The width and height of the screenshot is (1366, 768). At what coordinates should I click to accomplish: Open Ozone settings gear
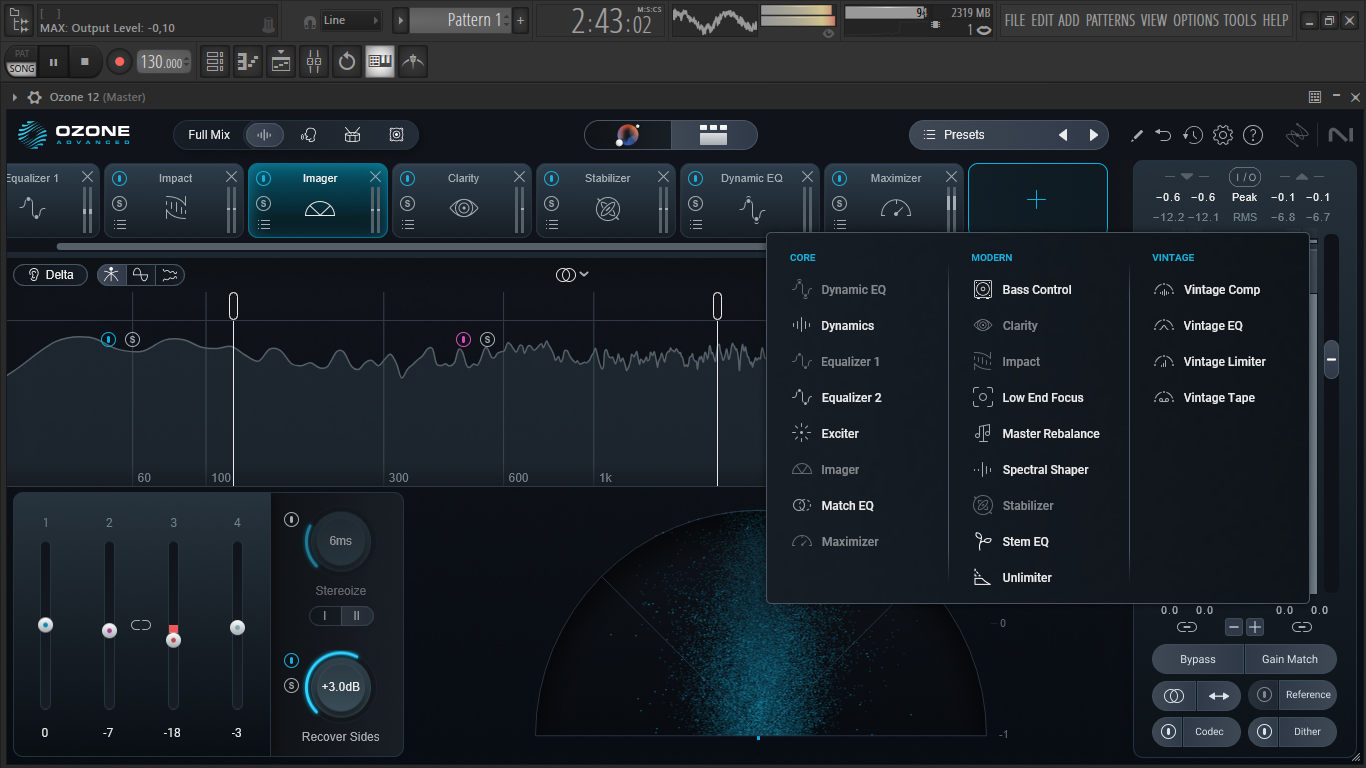(x=1223, y=135)
